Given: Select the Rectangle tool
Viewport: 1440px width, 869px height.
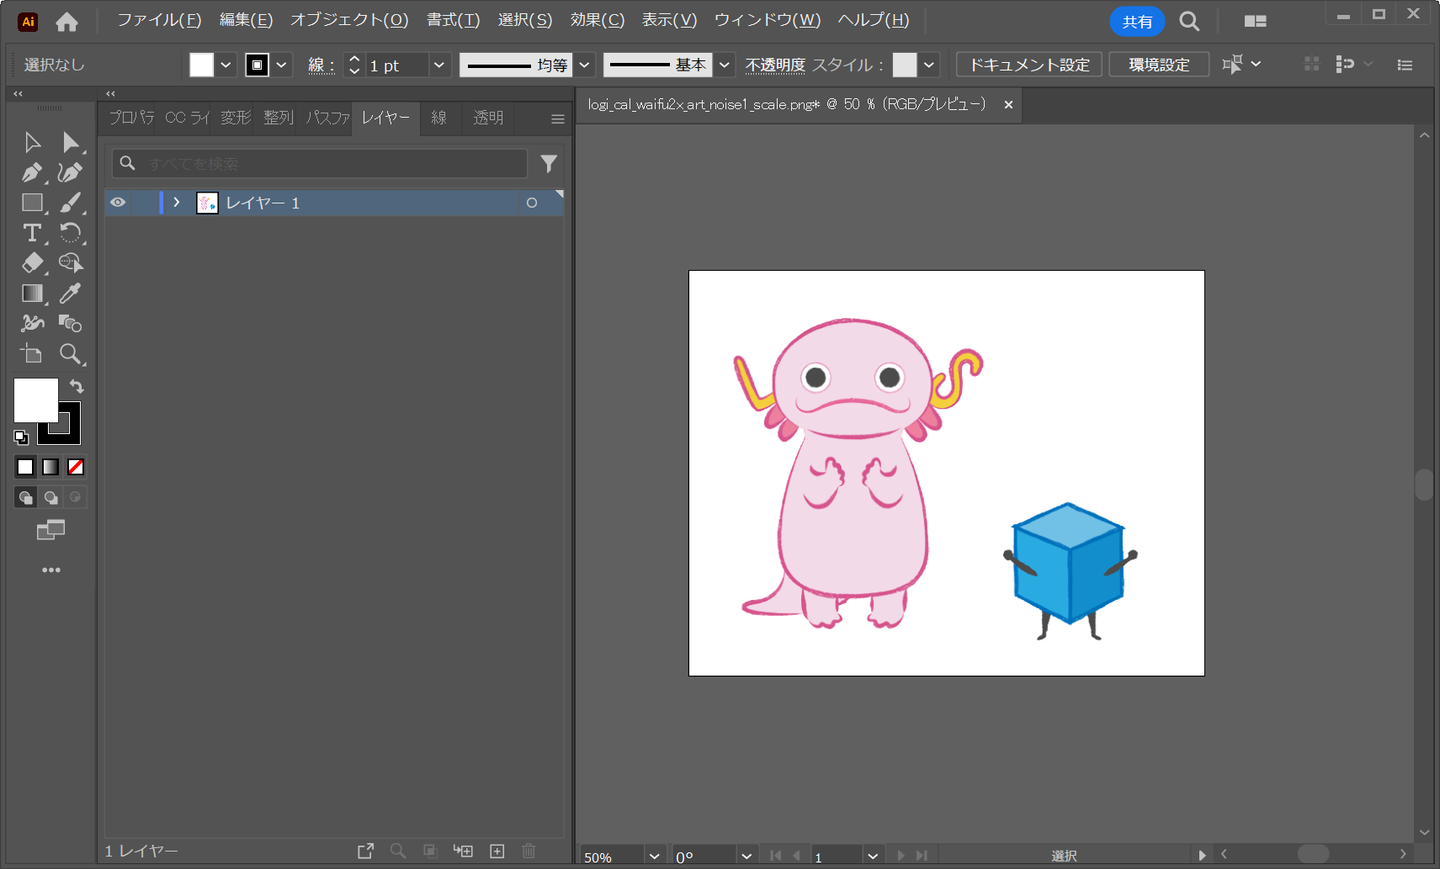Looking at the screenshot, I should click(32, 203).
